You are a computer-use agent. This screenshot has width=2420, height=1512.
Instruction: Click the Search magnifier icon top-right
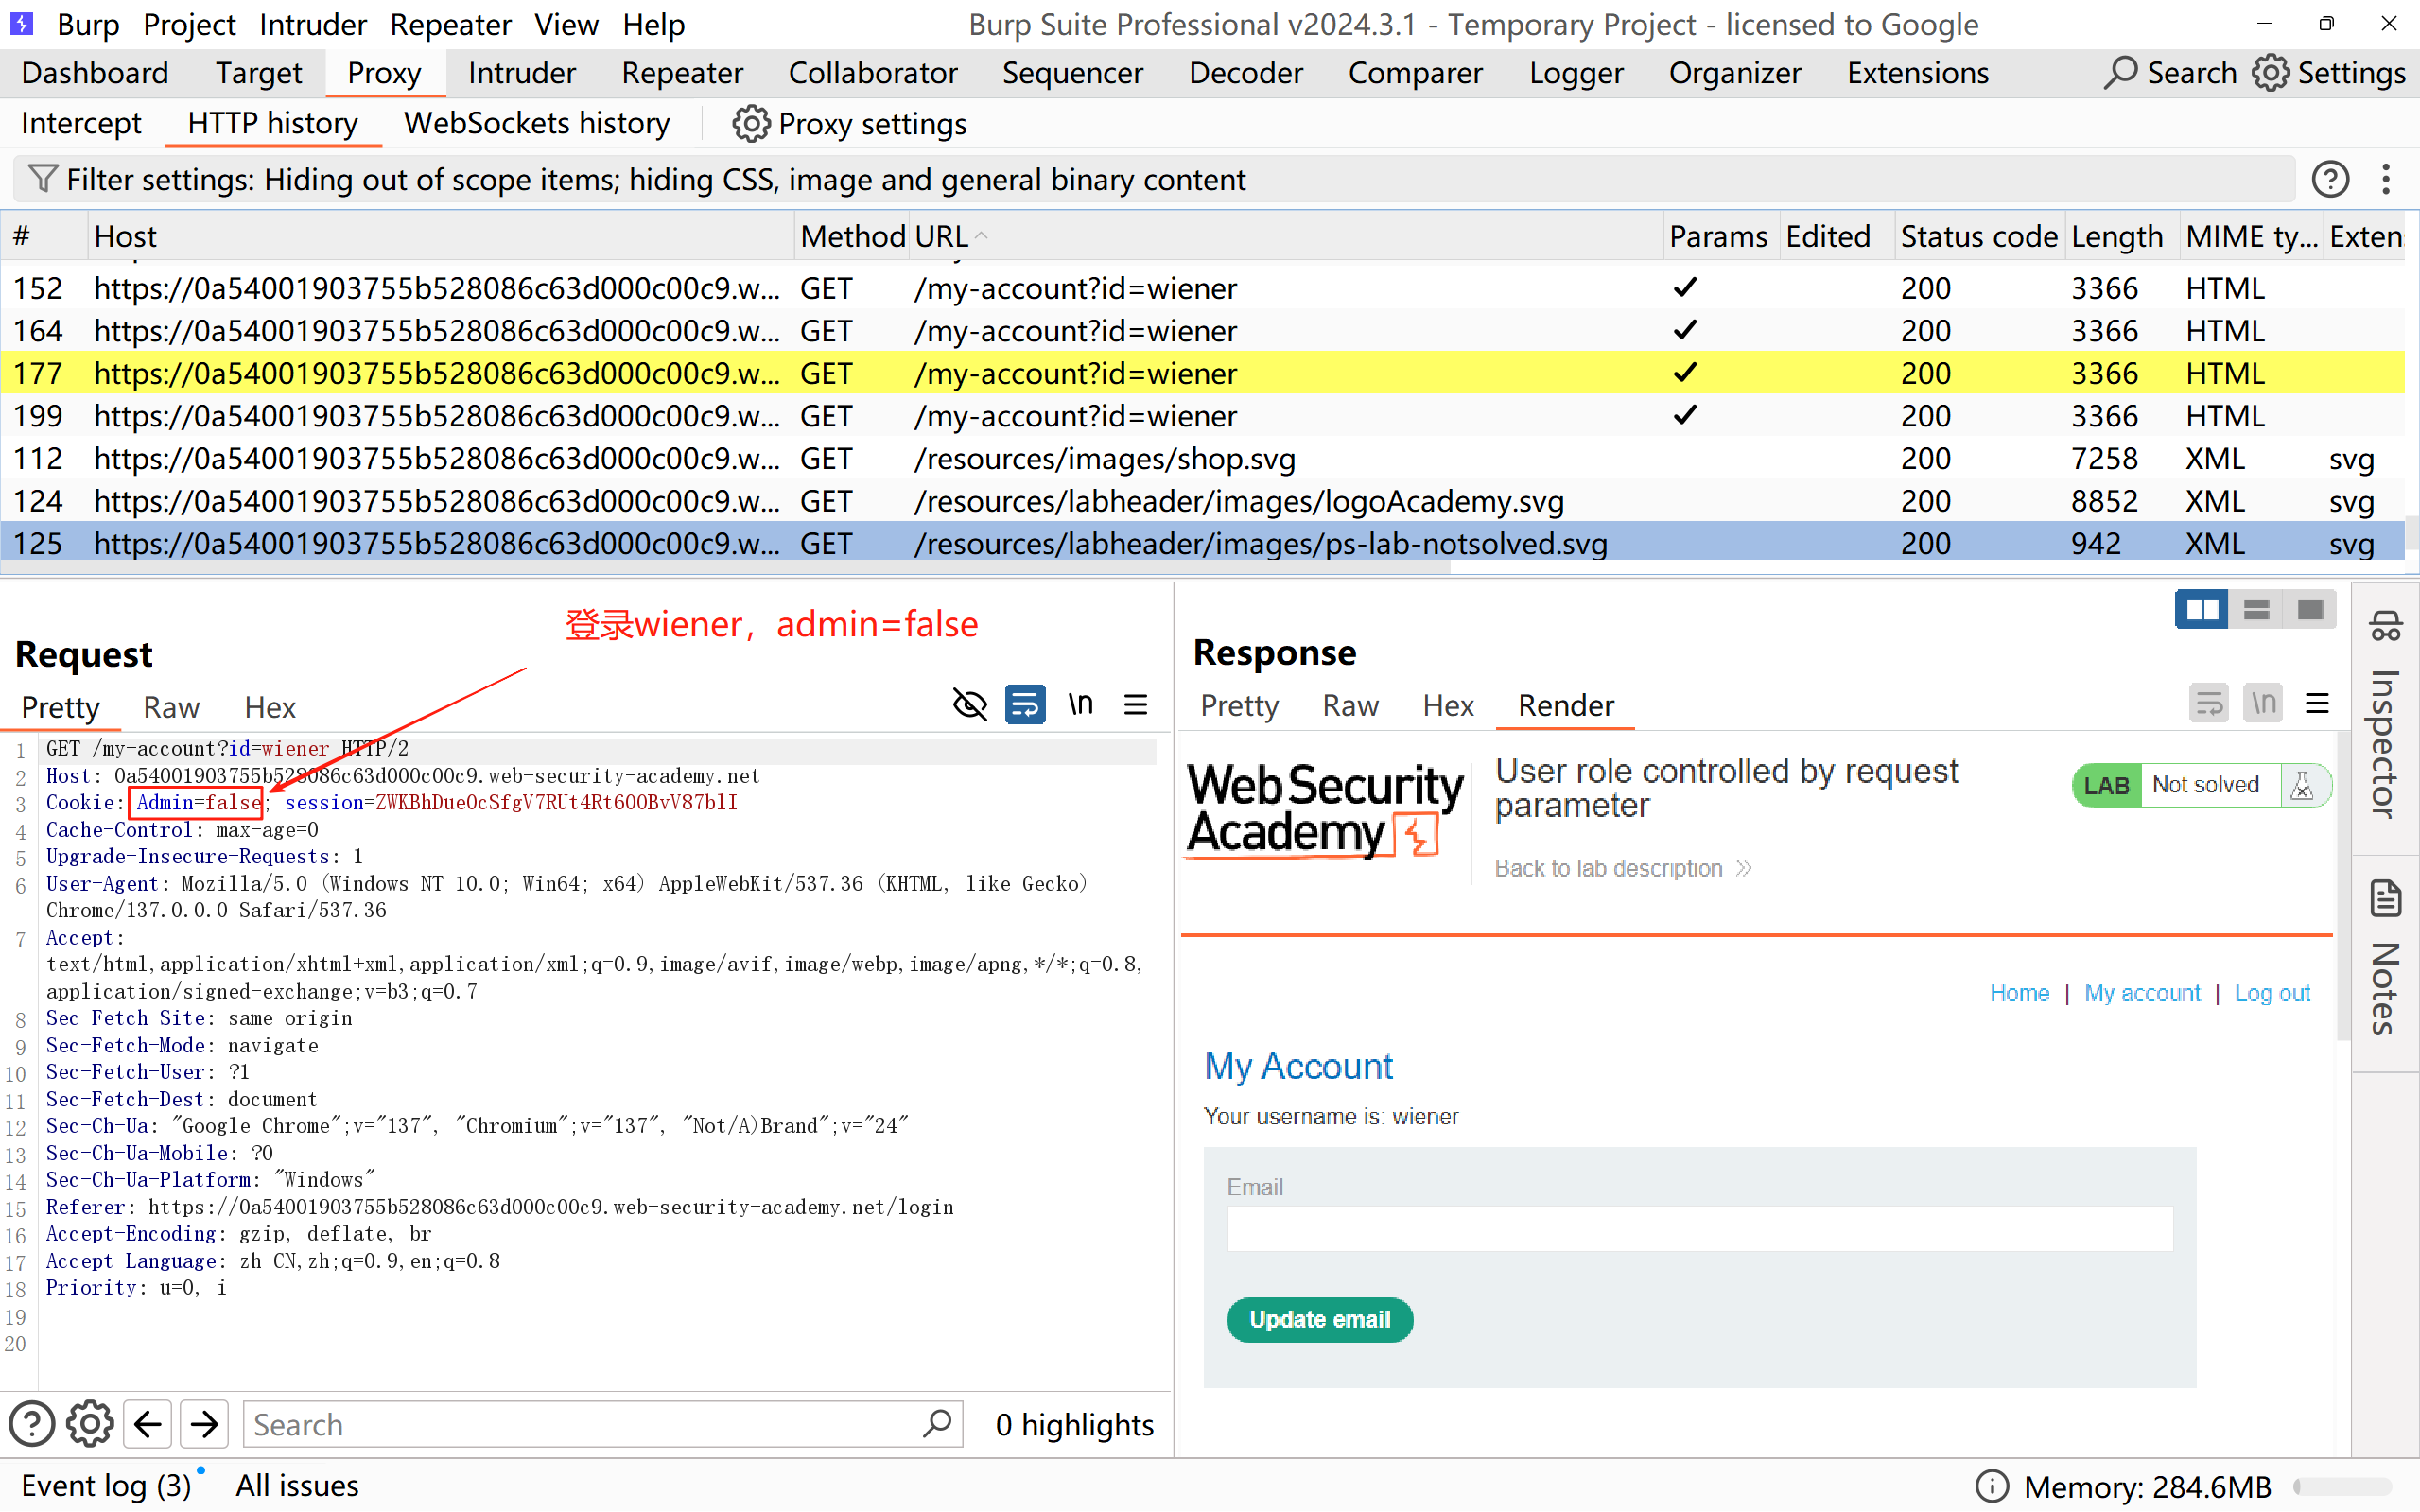coord(2119,73)
